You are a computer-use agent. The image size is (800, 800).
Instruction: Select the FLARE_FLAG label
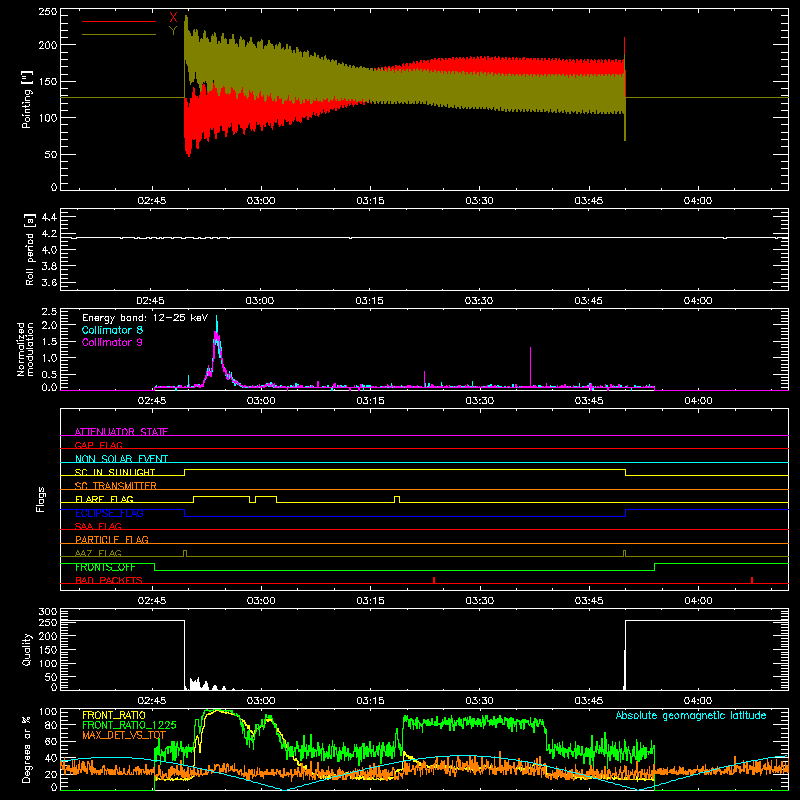[104, 499]
